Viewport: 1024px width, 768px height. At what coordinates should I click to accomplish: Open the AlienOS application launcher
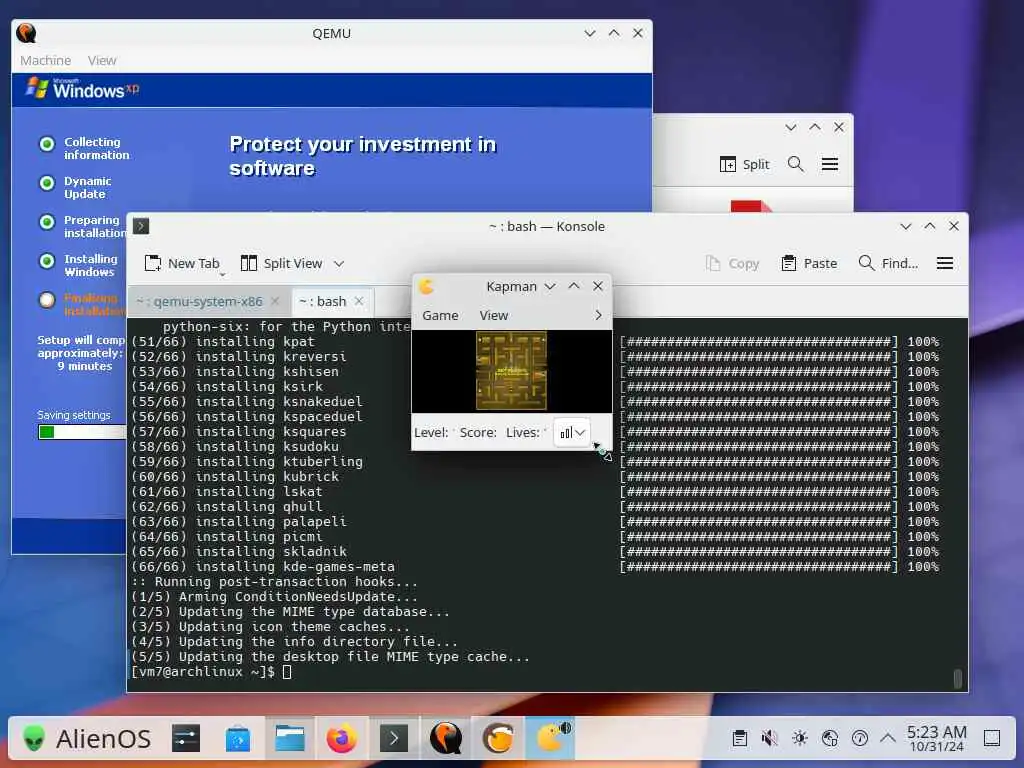point(86,739)
